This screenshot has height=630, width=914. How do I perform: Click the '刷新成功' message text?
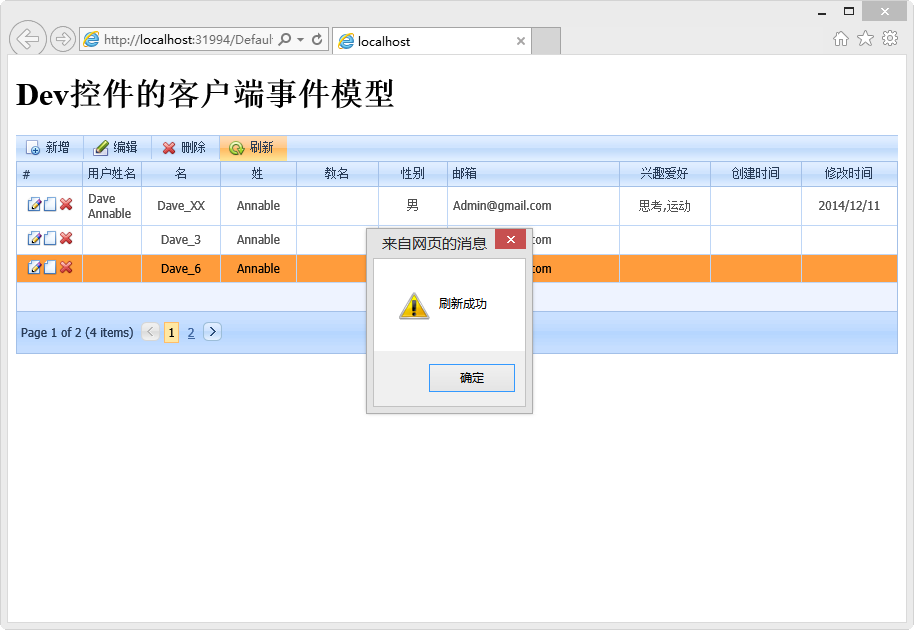tap(462, 304)
